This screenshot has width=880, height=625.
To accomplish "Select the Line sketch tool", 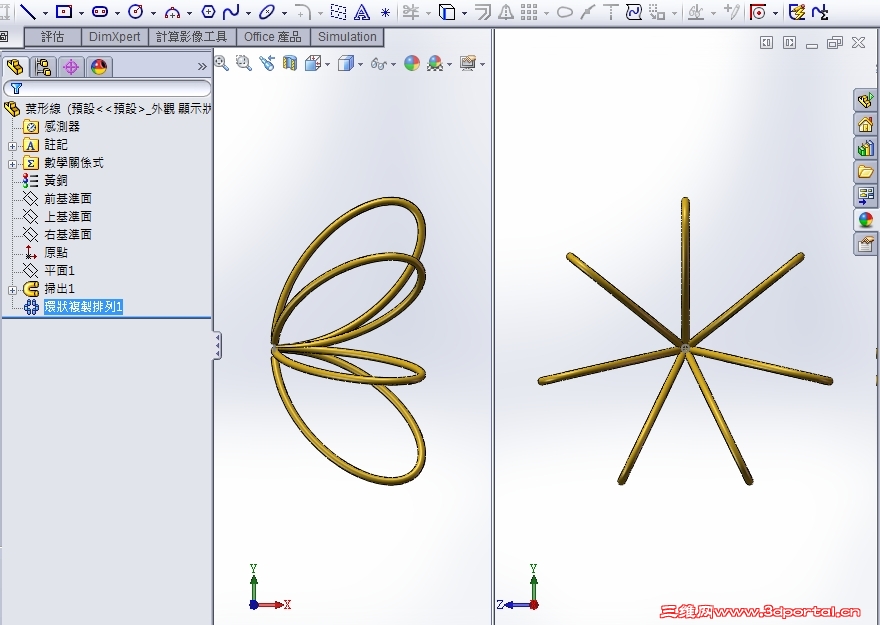I will coord(28,11).
